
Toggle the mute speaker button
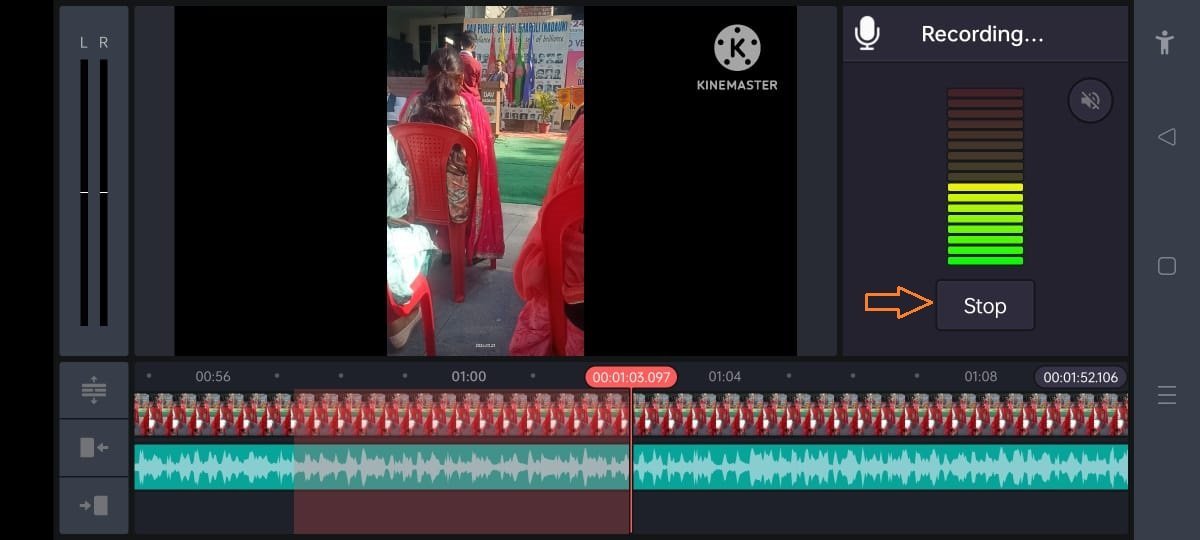pyautogui.click(x=1090, y=101)
